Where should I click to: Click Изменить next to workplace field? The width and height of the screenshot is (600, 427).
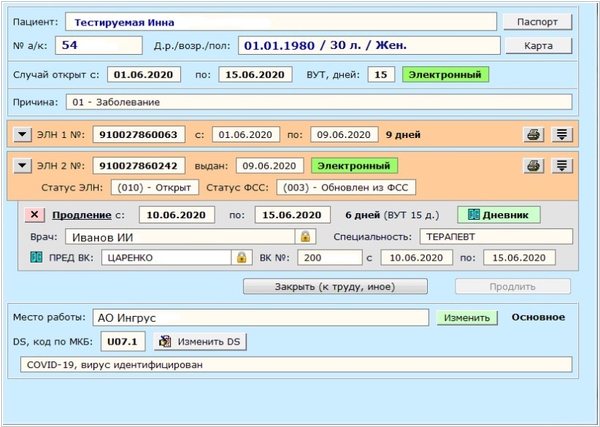(x=465, y=318)
